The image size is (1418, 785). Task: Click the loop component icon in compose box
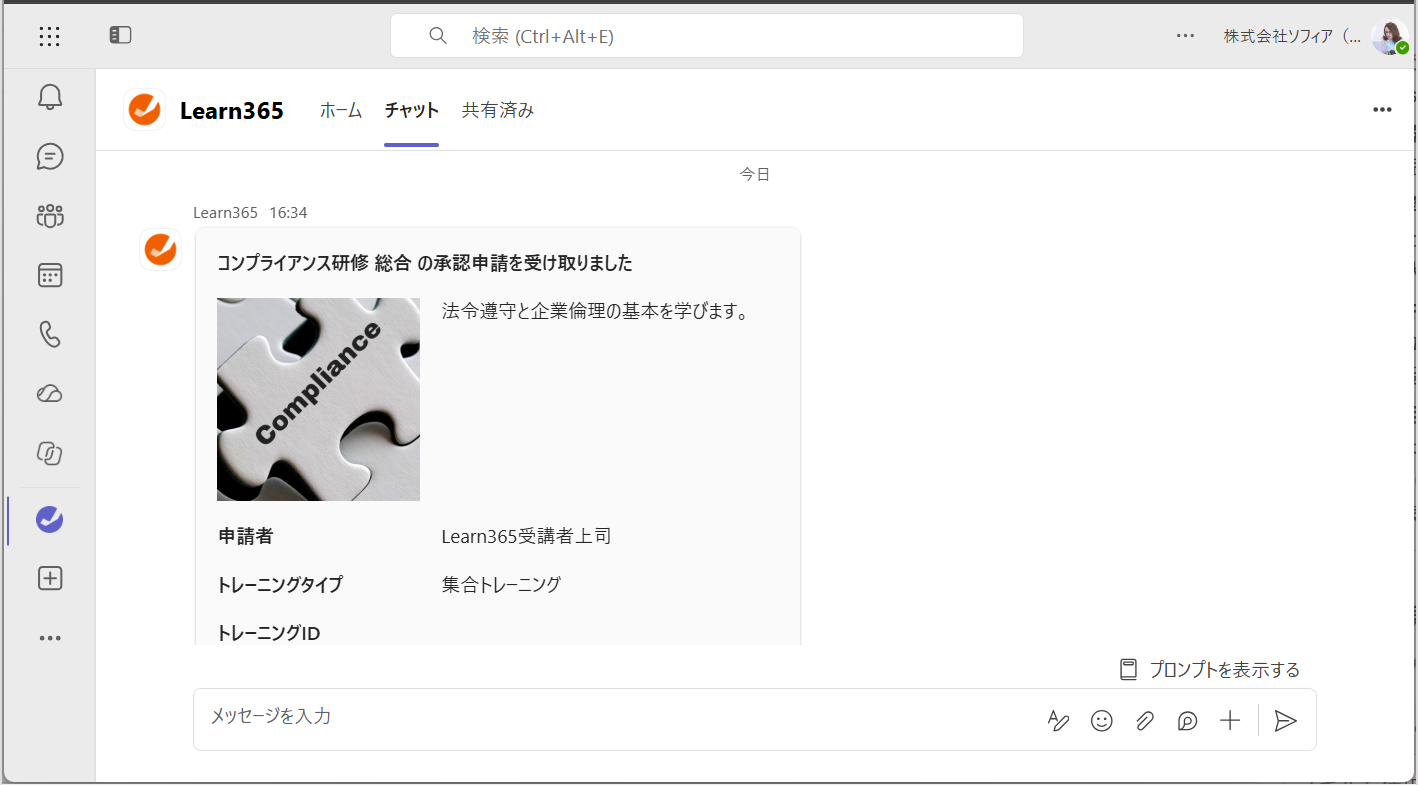click(x=1188, y=721)
